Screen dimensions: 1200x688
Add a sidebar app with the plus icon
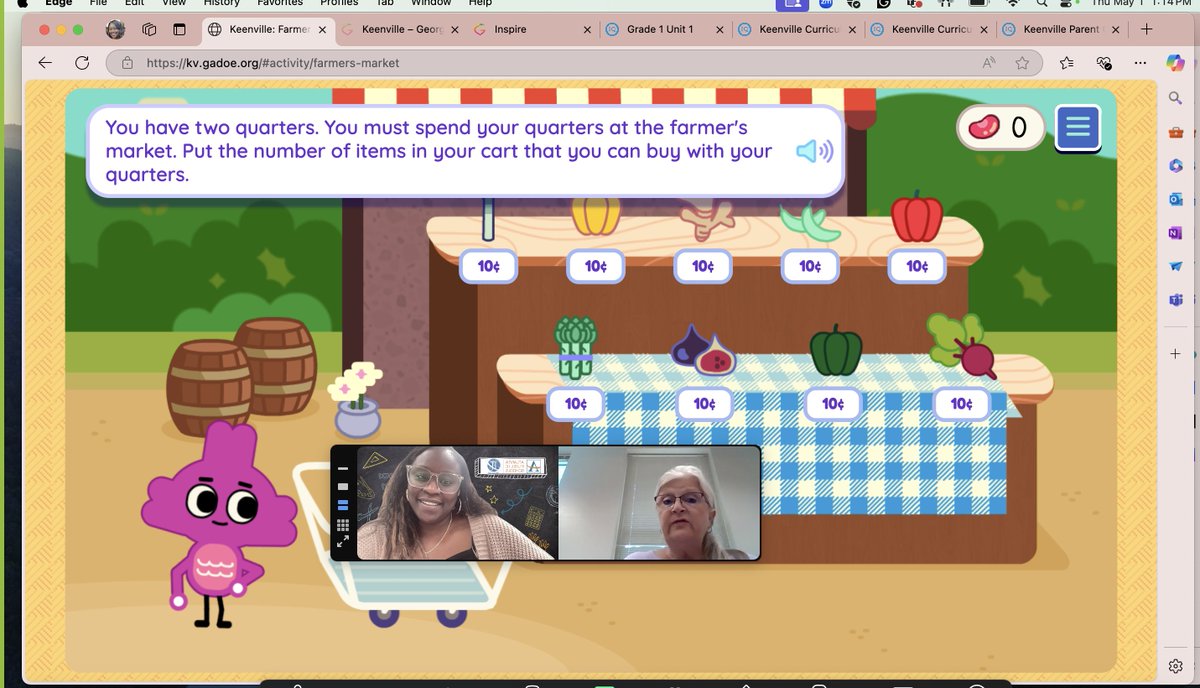pyautogui.click(x=1175, y=354)
